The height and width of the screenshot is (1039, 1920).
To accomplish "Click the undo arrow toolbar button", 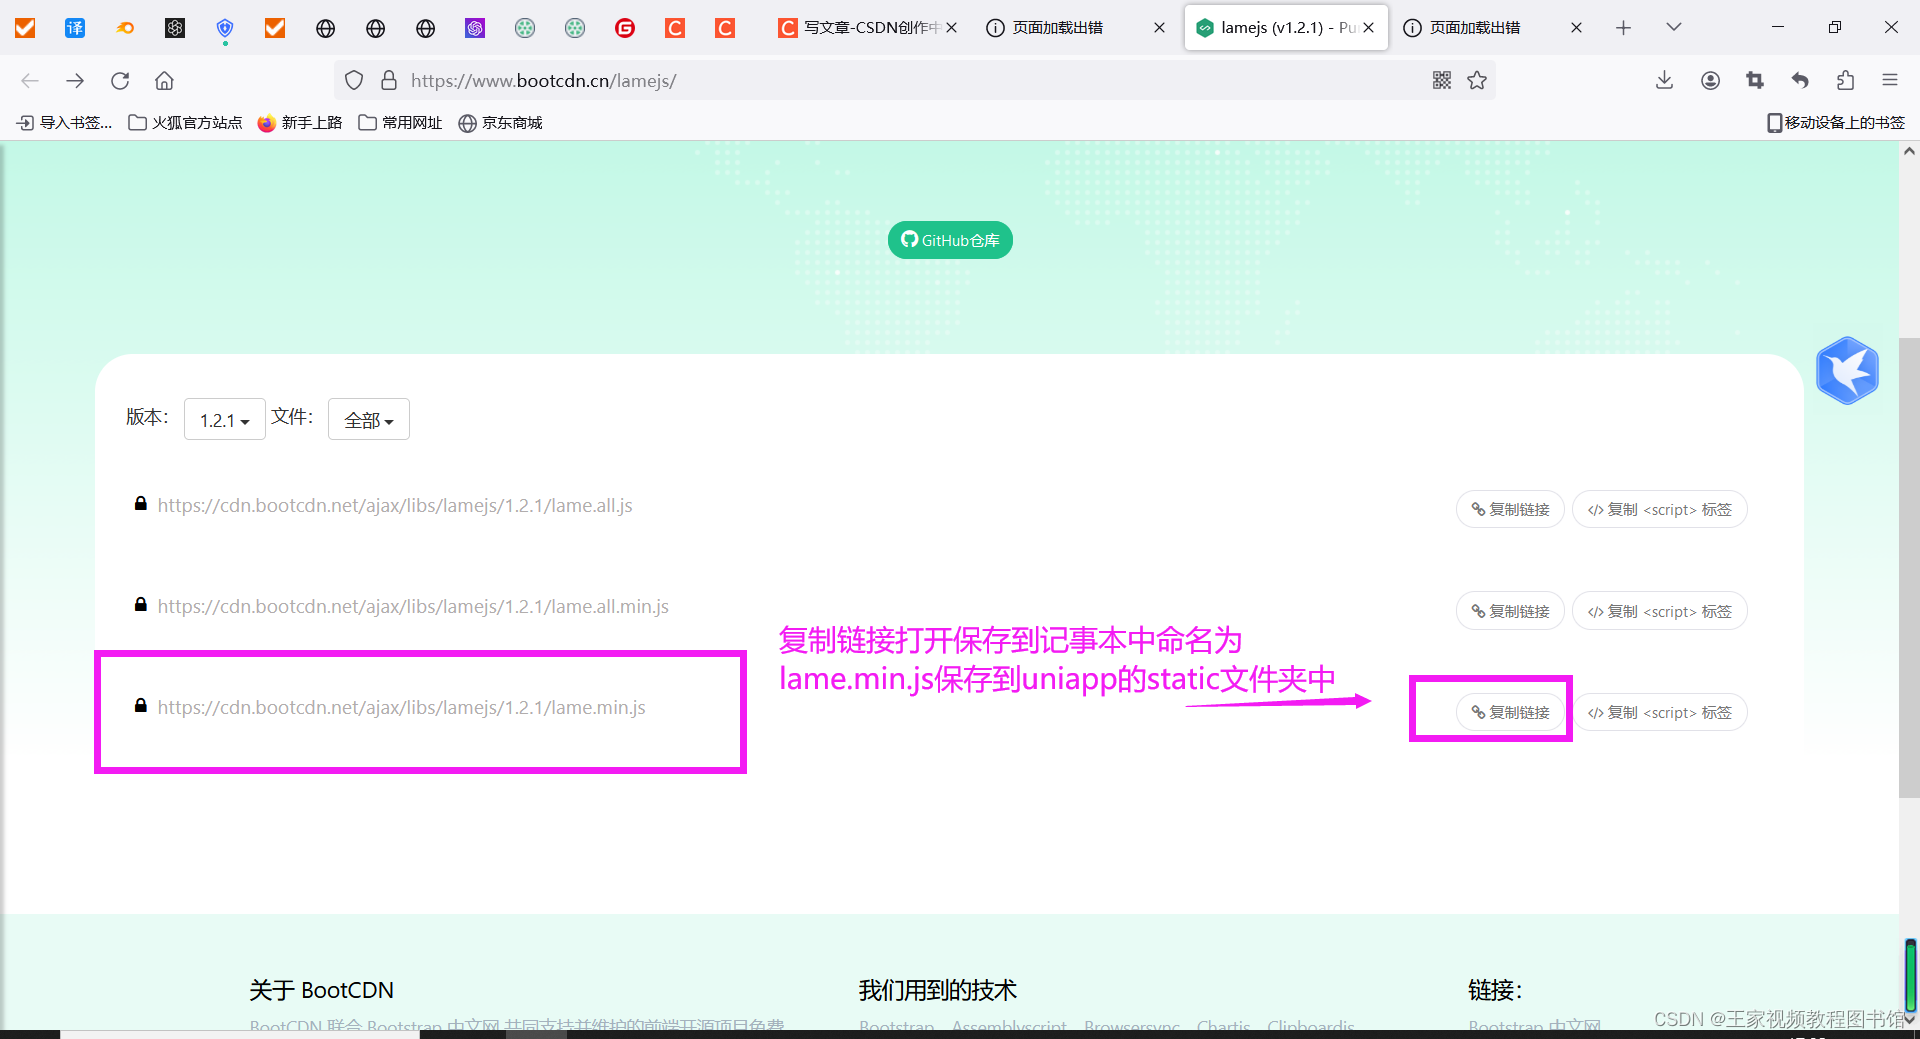I will [x=1800, y=81].
